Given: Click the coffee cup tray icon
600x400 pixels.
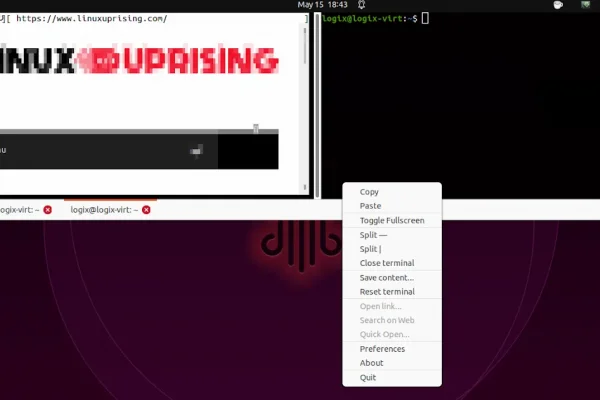Looking at the screenshot, I should (558, 5).
